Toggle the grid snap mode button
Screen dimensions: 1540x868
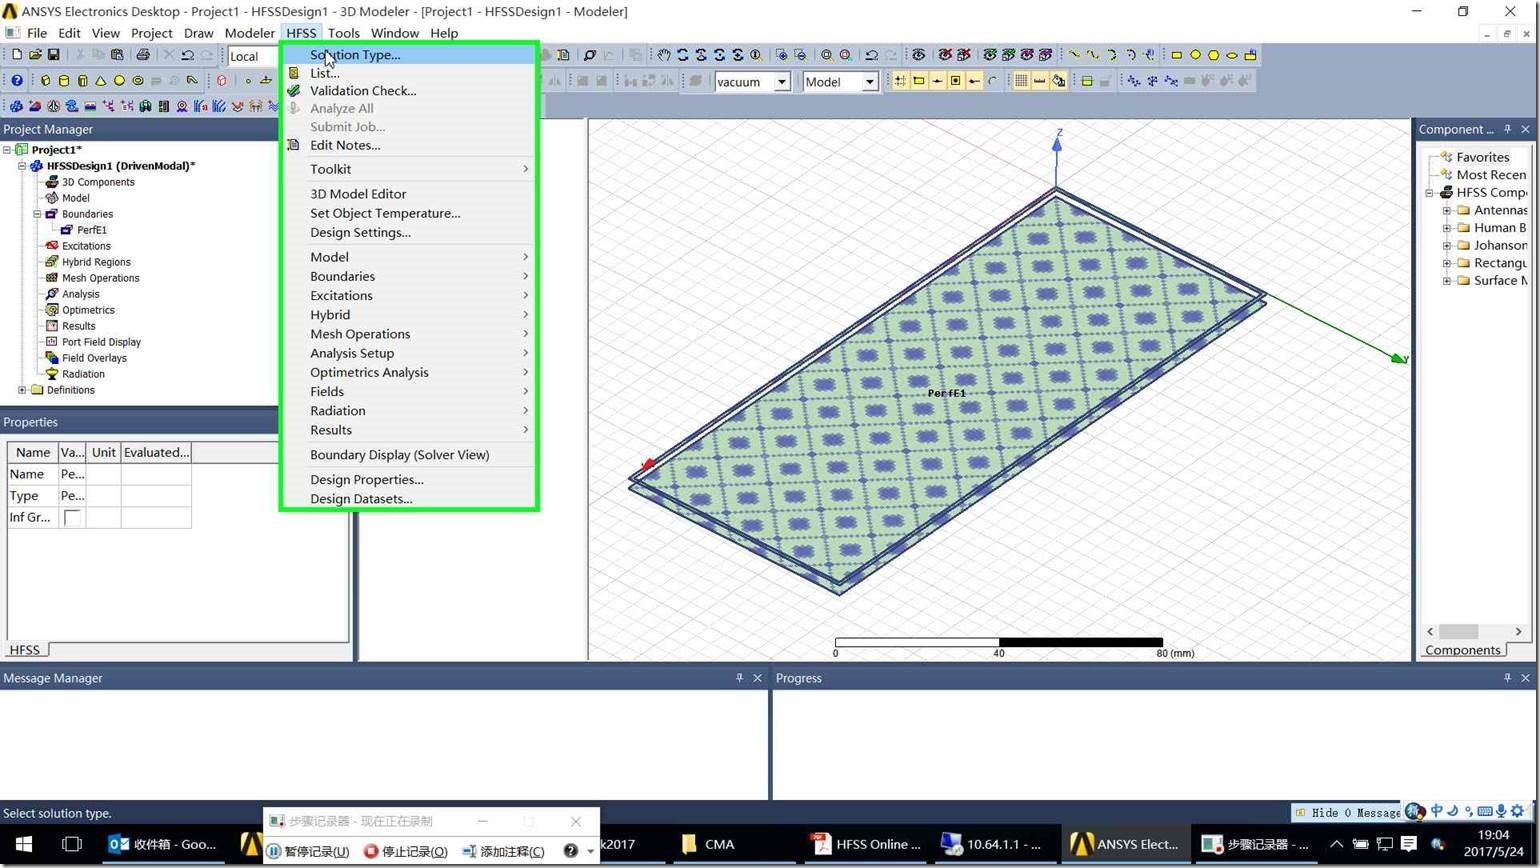(900, 81)
